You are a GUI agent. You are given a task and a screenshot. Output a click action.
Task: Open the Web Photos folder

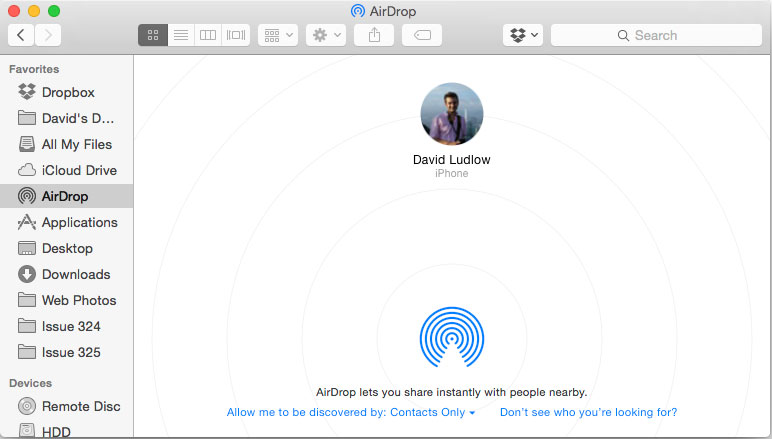click(x=66, y=300)
